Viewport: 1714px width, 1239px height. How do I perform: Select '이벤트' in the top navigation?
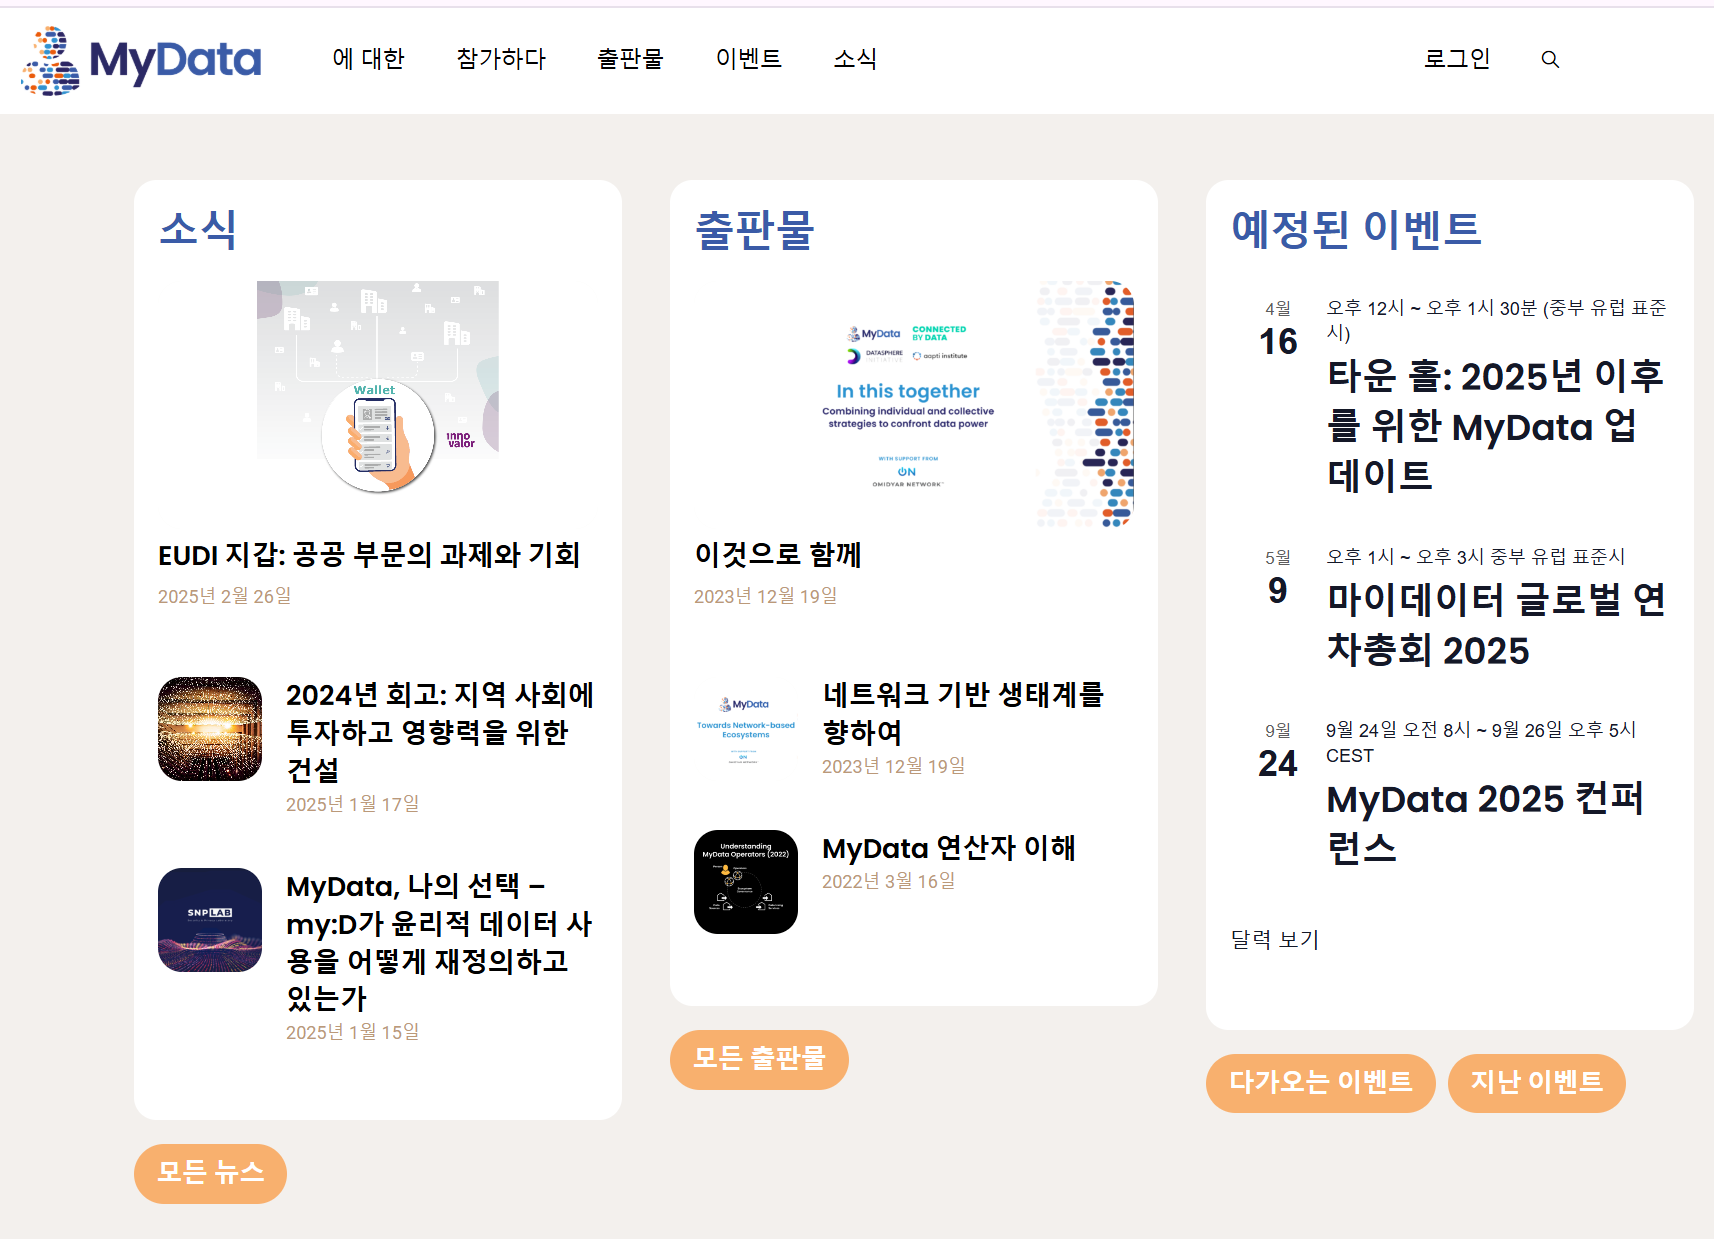click(x=748, y=59)
